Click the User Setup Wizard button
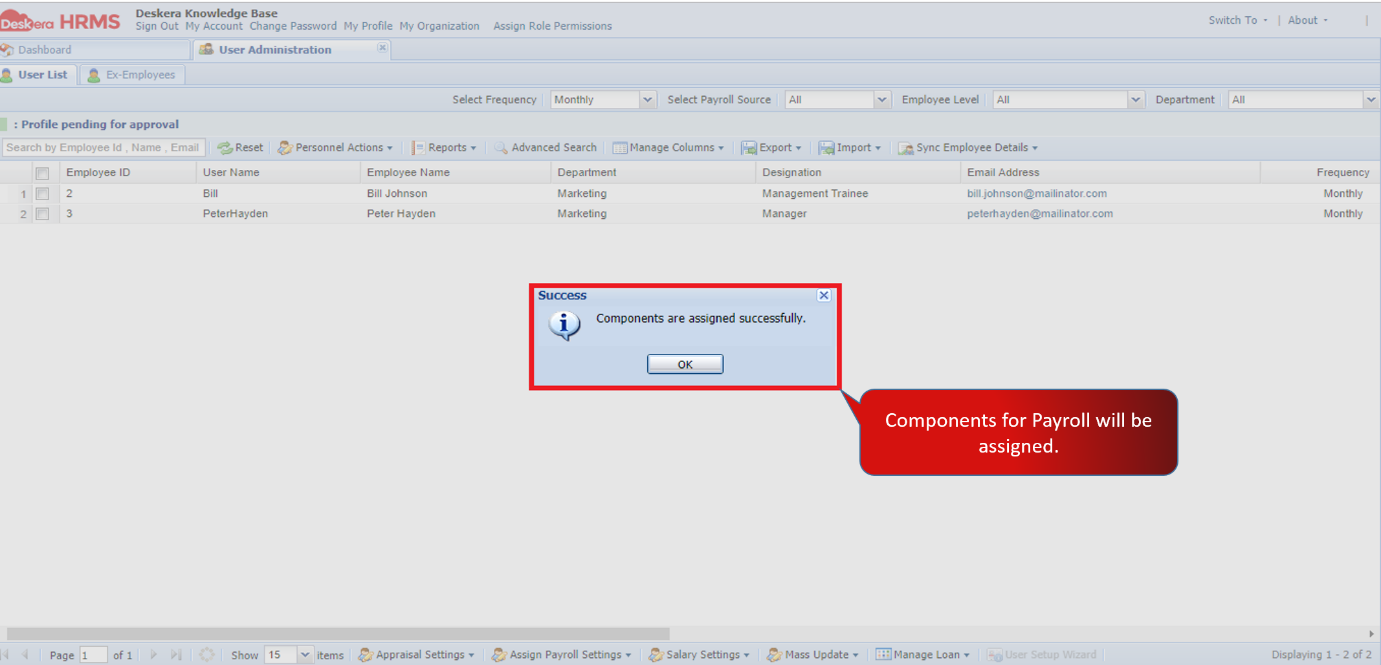1381x665 pixels. point(1042,655)
